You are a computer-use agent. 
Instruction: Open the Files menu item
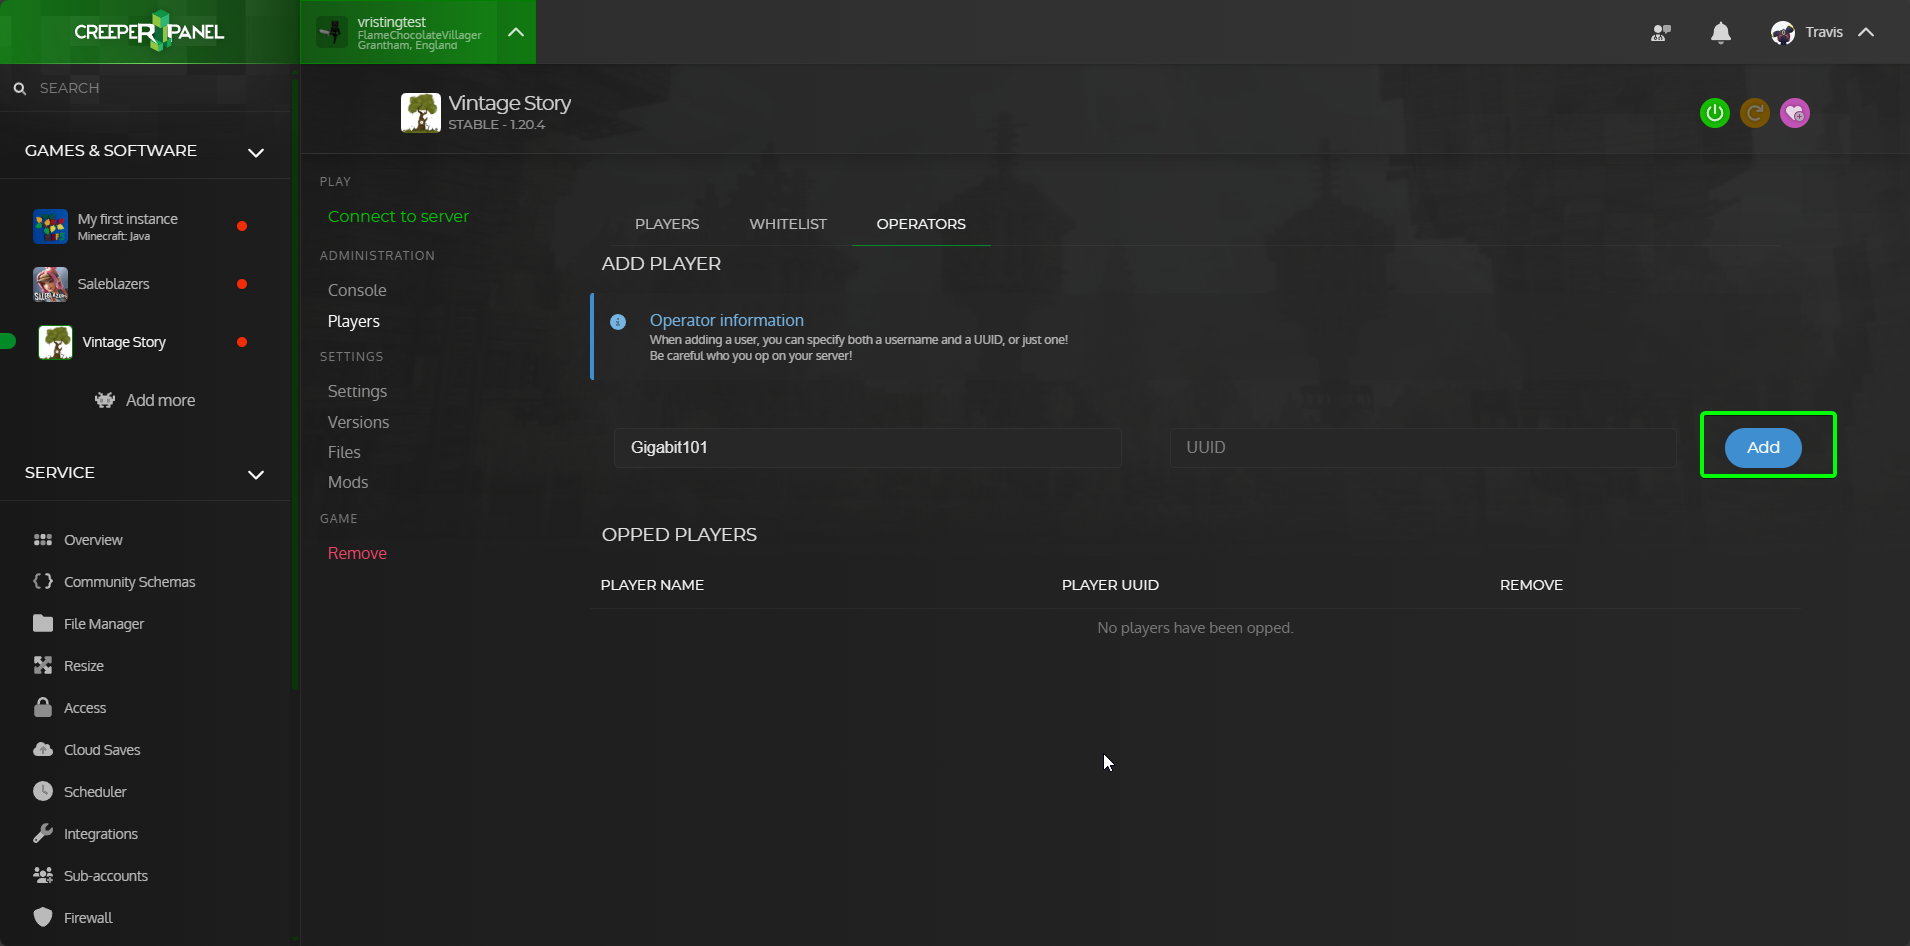click(344, 452)
